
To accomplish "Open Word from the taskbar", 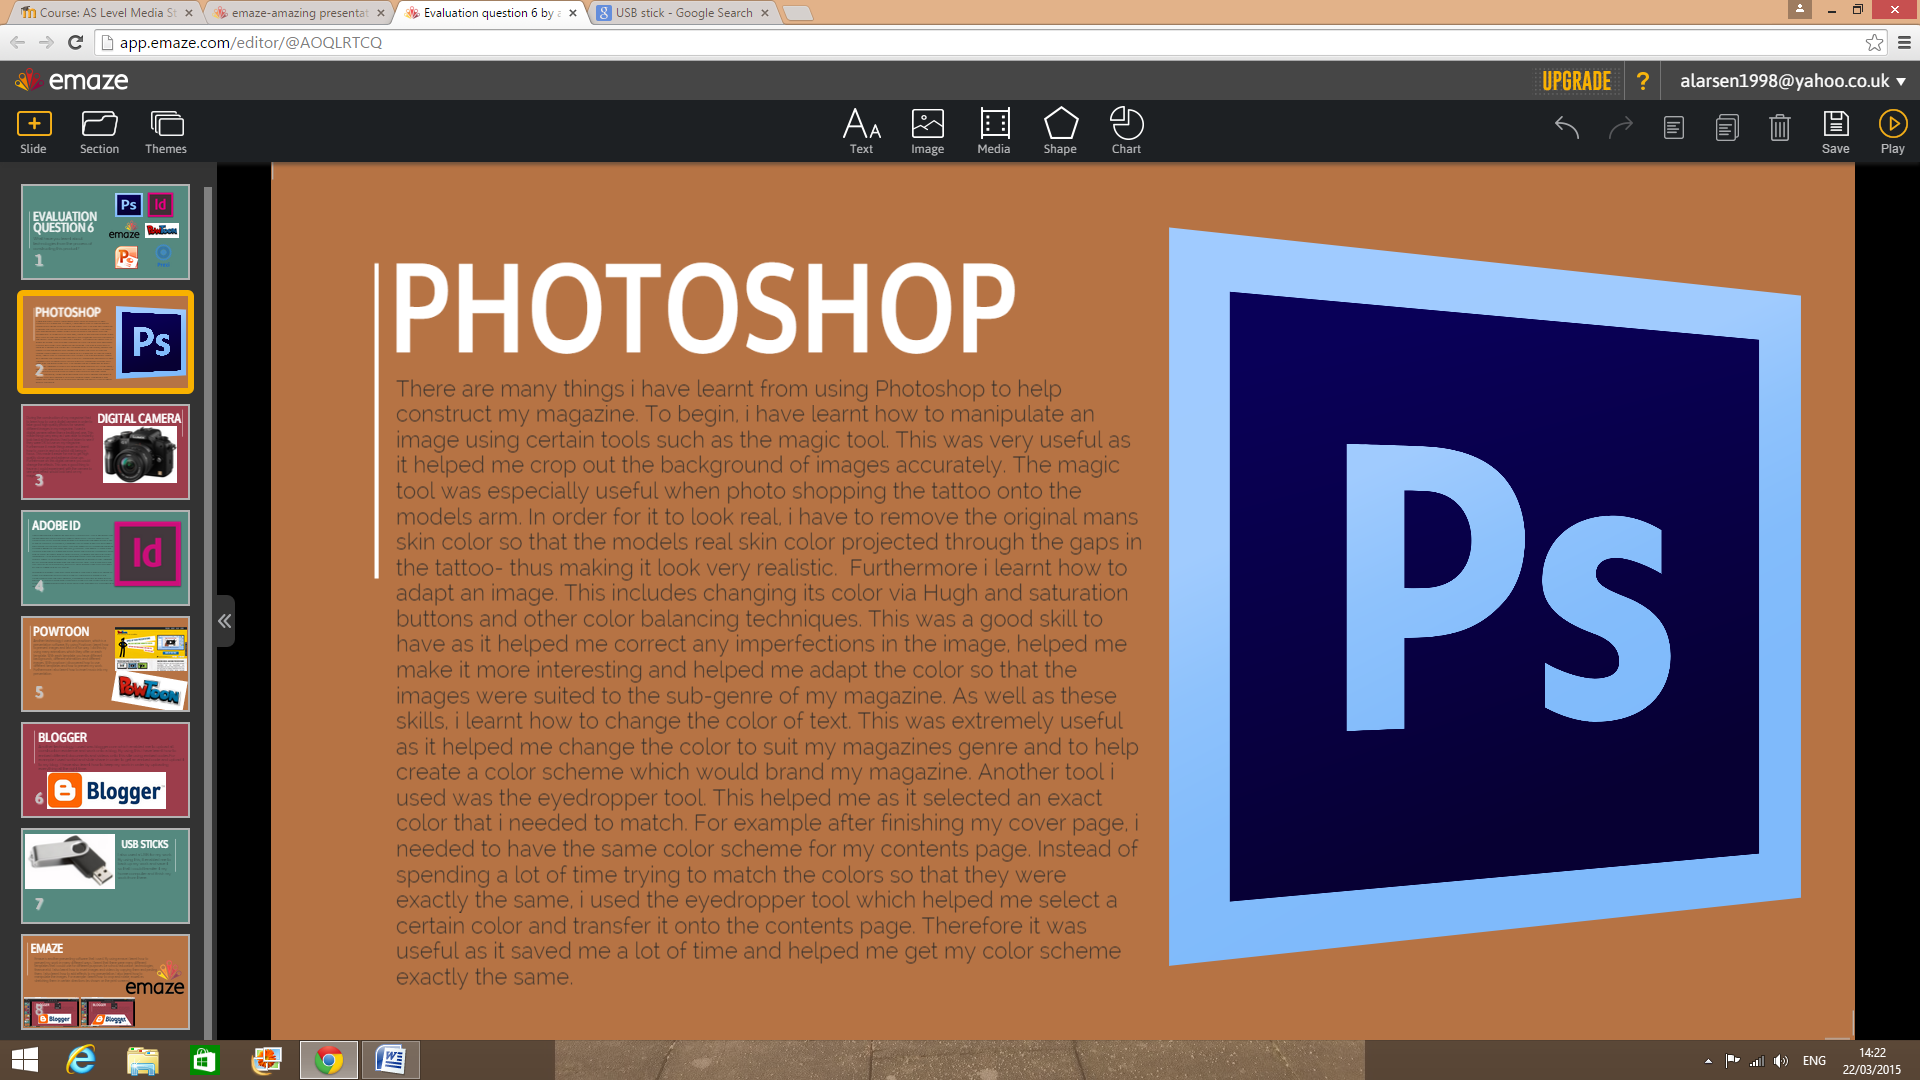I will point(390,1060).
